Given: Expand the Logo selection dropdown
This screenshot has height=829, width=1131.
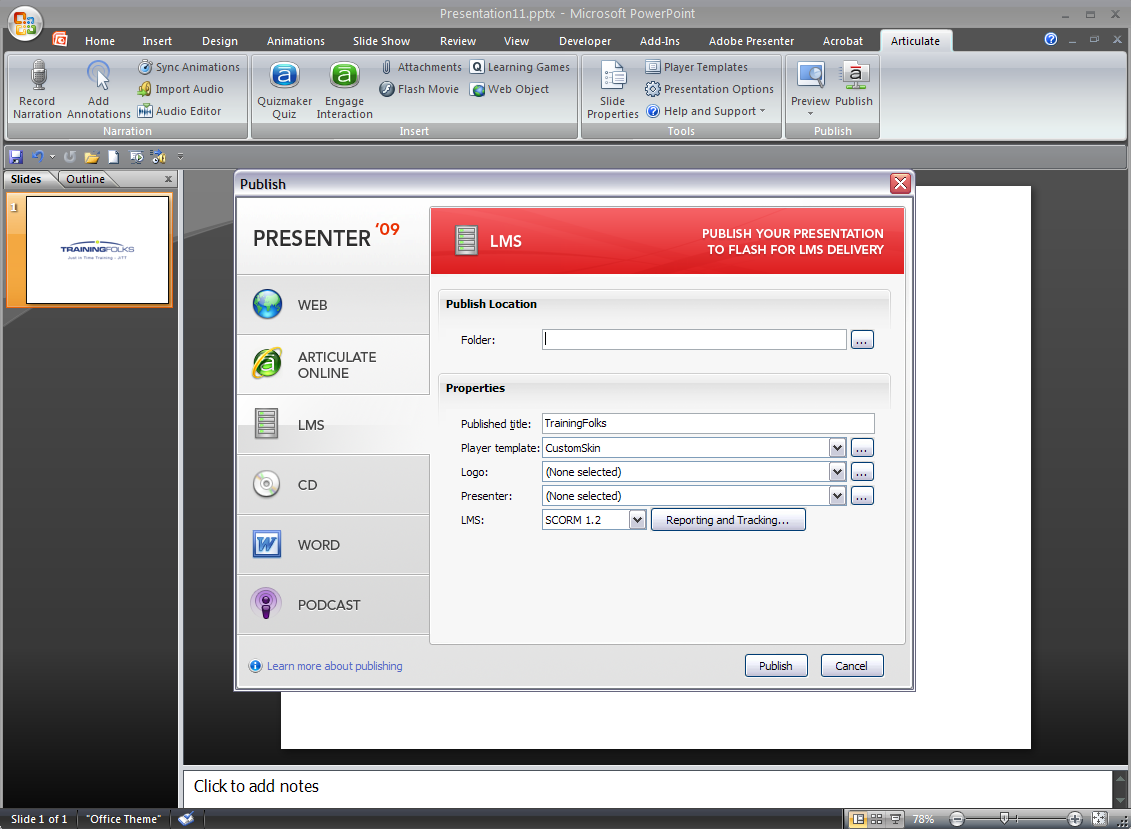Looking at the screenshot, I should click(838, 471).
